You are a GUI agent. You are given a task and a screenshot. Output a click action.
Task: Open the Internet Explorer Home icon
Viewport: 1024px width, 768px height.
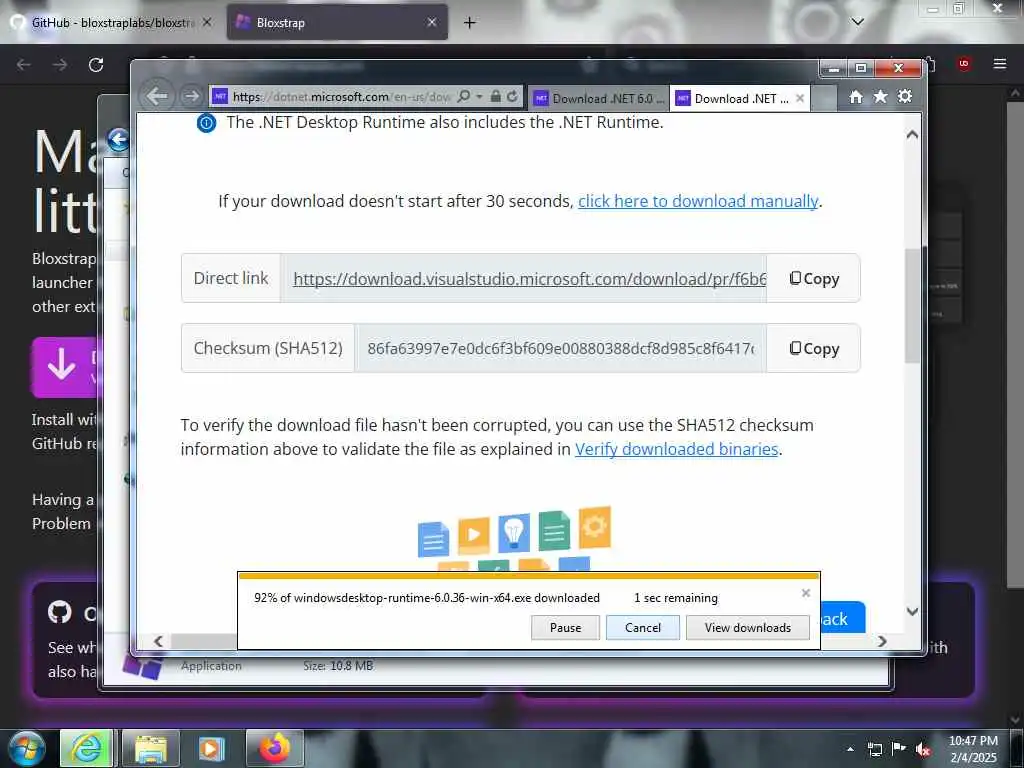click(x=856, y=97)
